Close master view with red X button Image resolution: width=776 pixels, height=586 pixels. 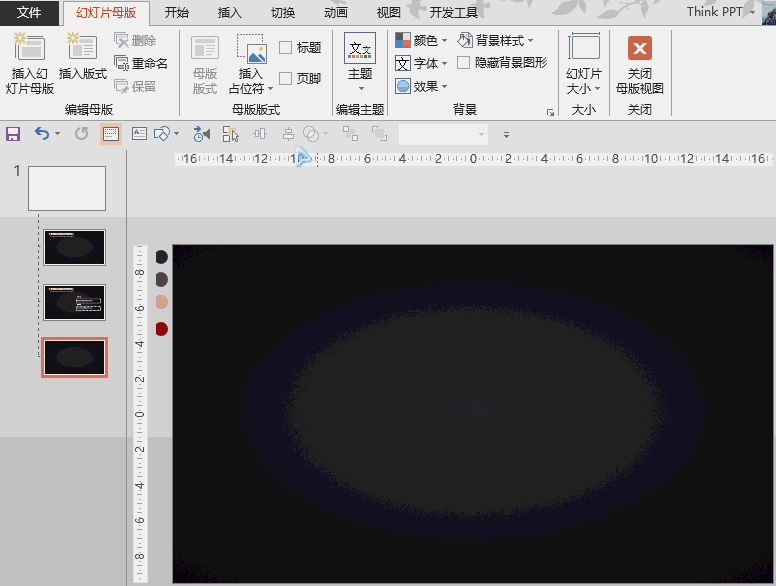point(639,63)
